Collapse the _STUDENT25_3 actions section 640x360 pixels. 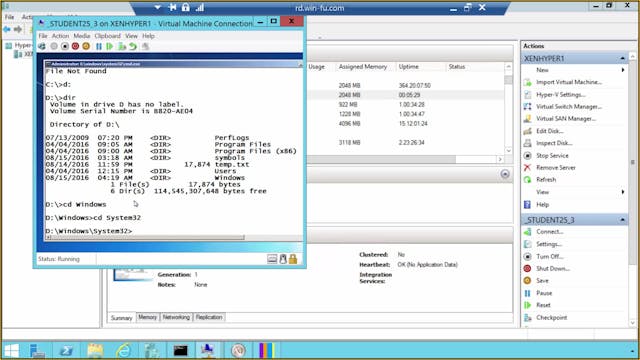coord(622,220)
